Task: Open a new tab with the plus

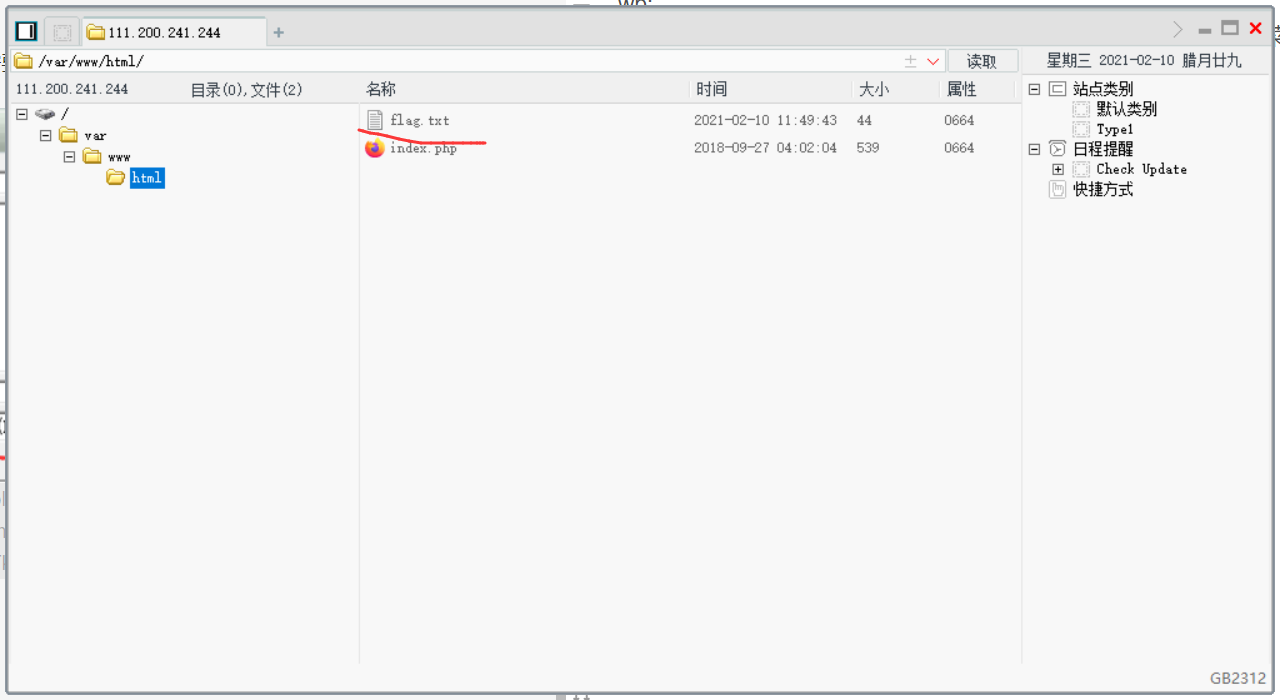Action: click(x=278, y=33)
